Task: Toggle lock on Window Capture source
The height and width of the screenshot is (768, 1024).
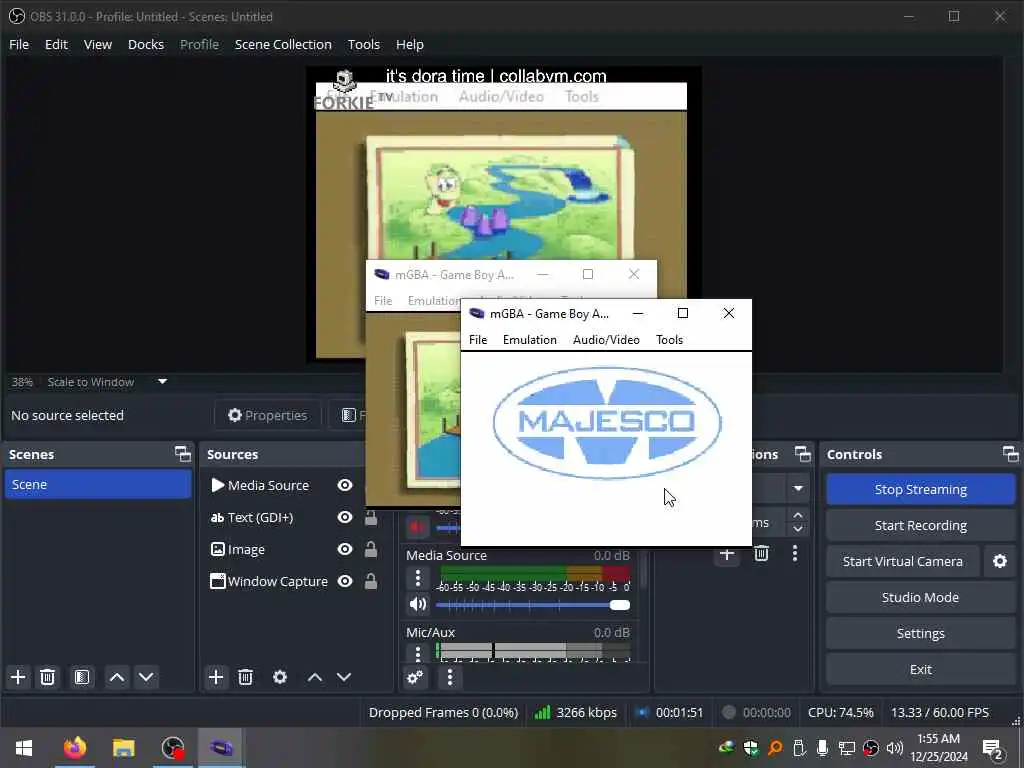Action: [x=371, y=581]
